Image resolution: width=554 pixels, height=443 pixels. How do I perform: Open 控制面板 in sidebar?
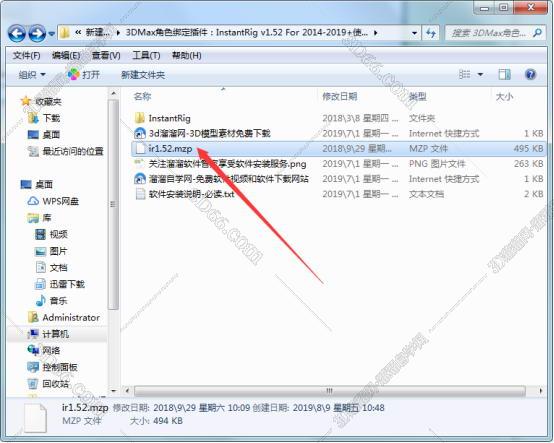pyautogui.click(x=52, y=367)
